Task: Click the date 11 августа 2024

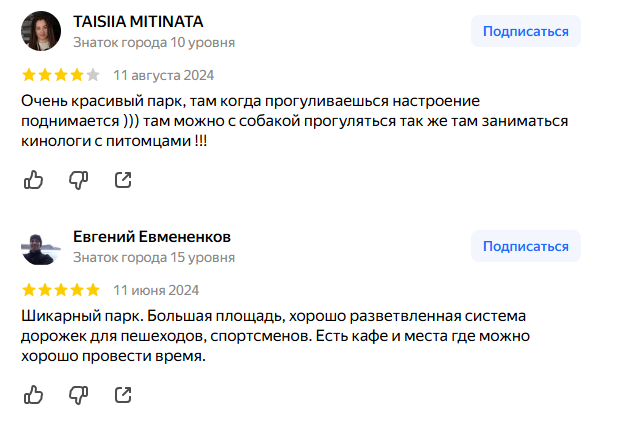Action: pyautogui.click(x=163, y=75)
